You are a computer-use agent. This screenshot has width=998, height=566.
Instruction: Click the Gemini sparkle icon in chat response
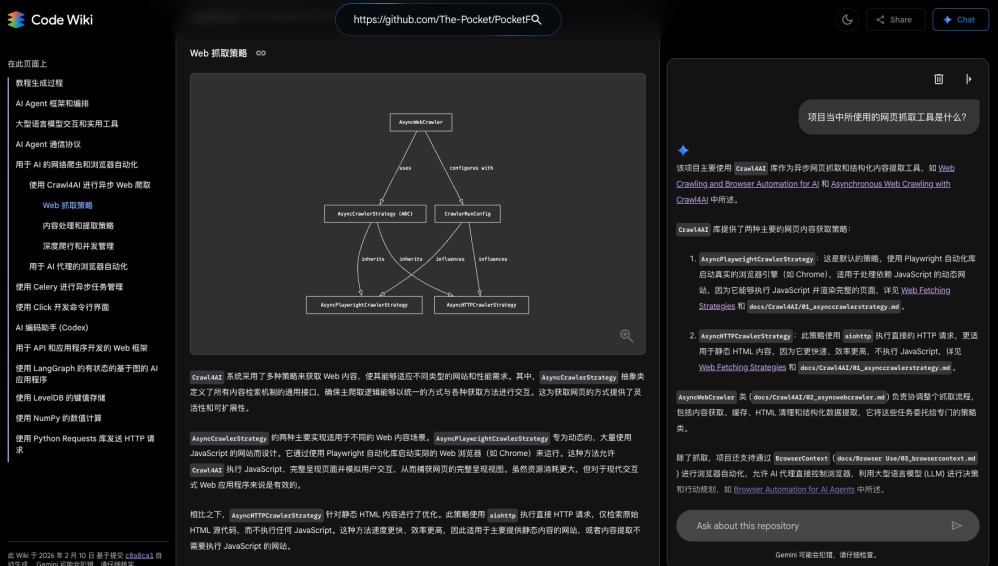coord(683,150)
